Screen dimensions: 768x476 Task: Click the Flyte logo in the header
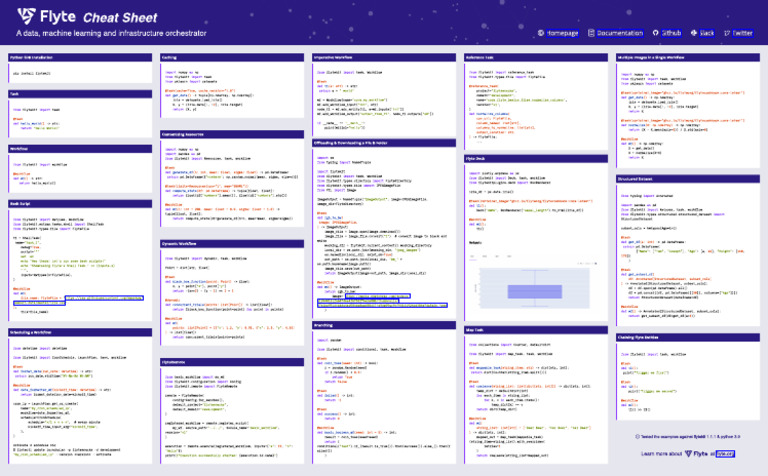[x=47, y=17]
